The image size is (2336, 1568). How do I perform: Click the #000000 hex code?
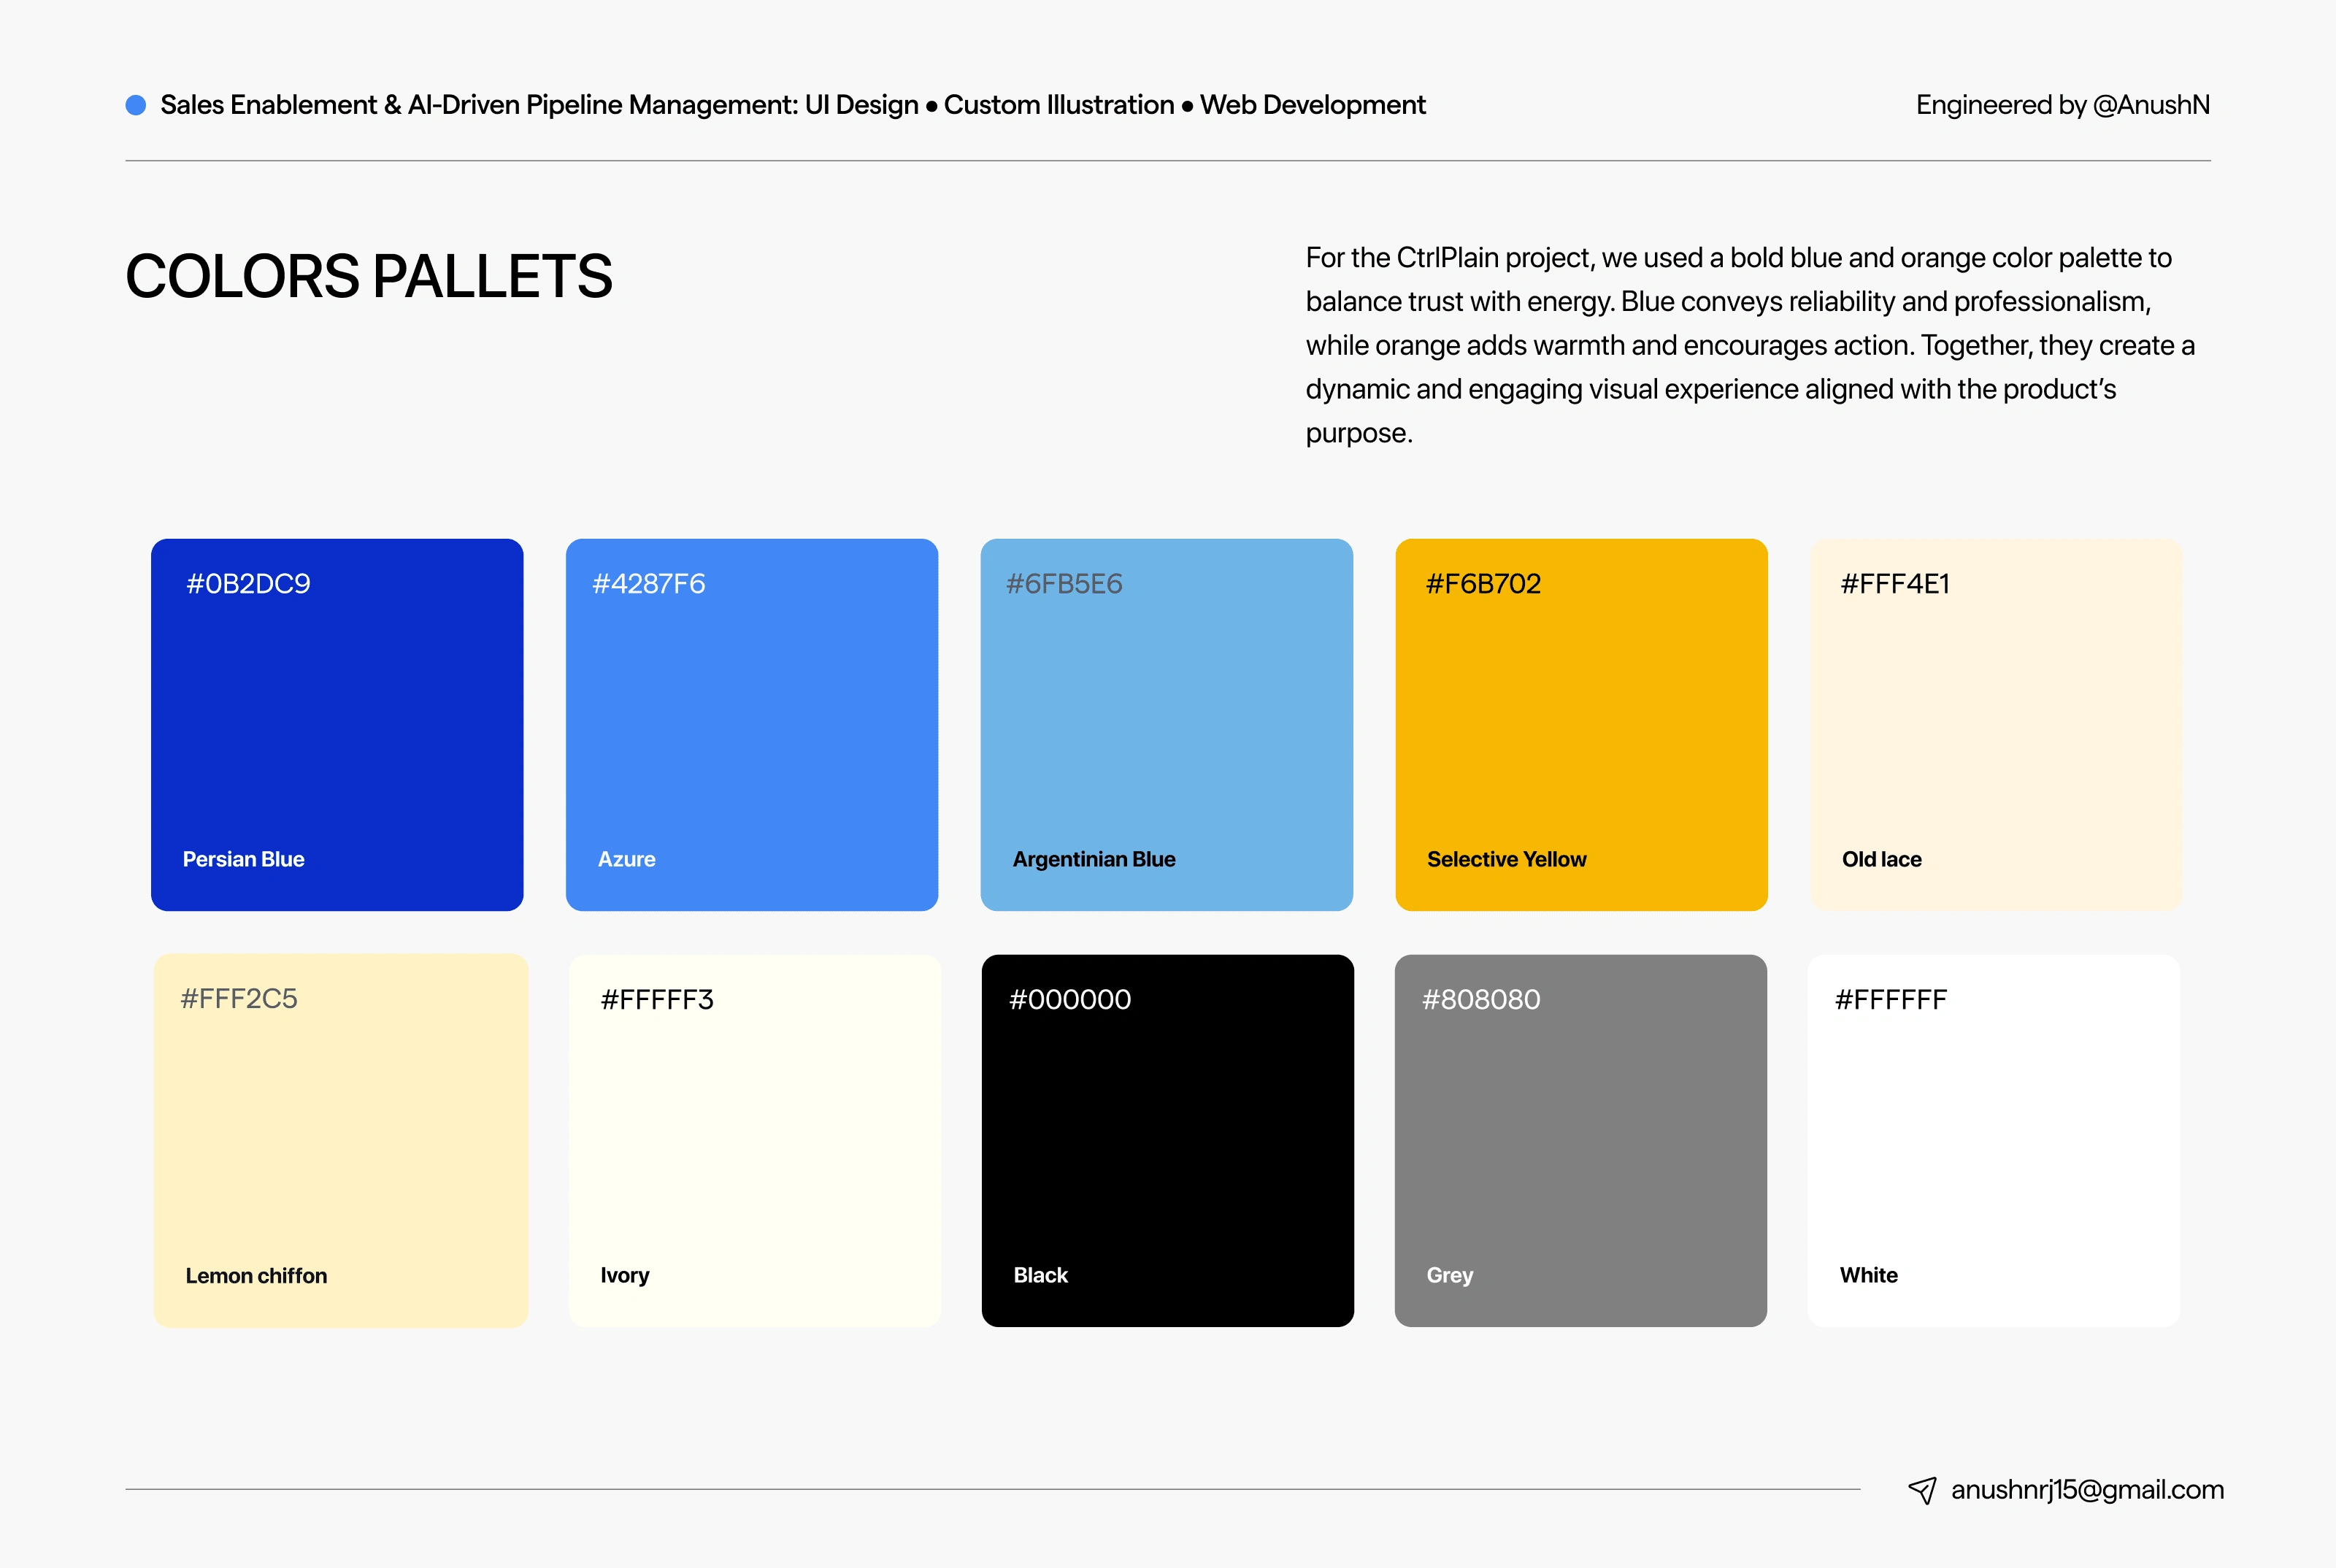pos(1070,1000)
